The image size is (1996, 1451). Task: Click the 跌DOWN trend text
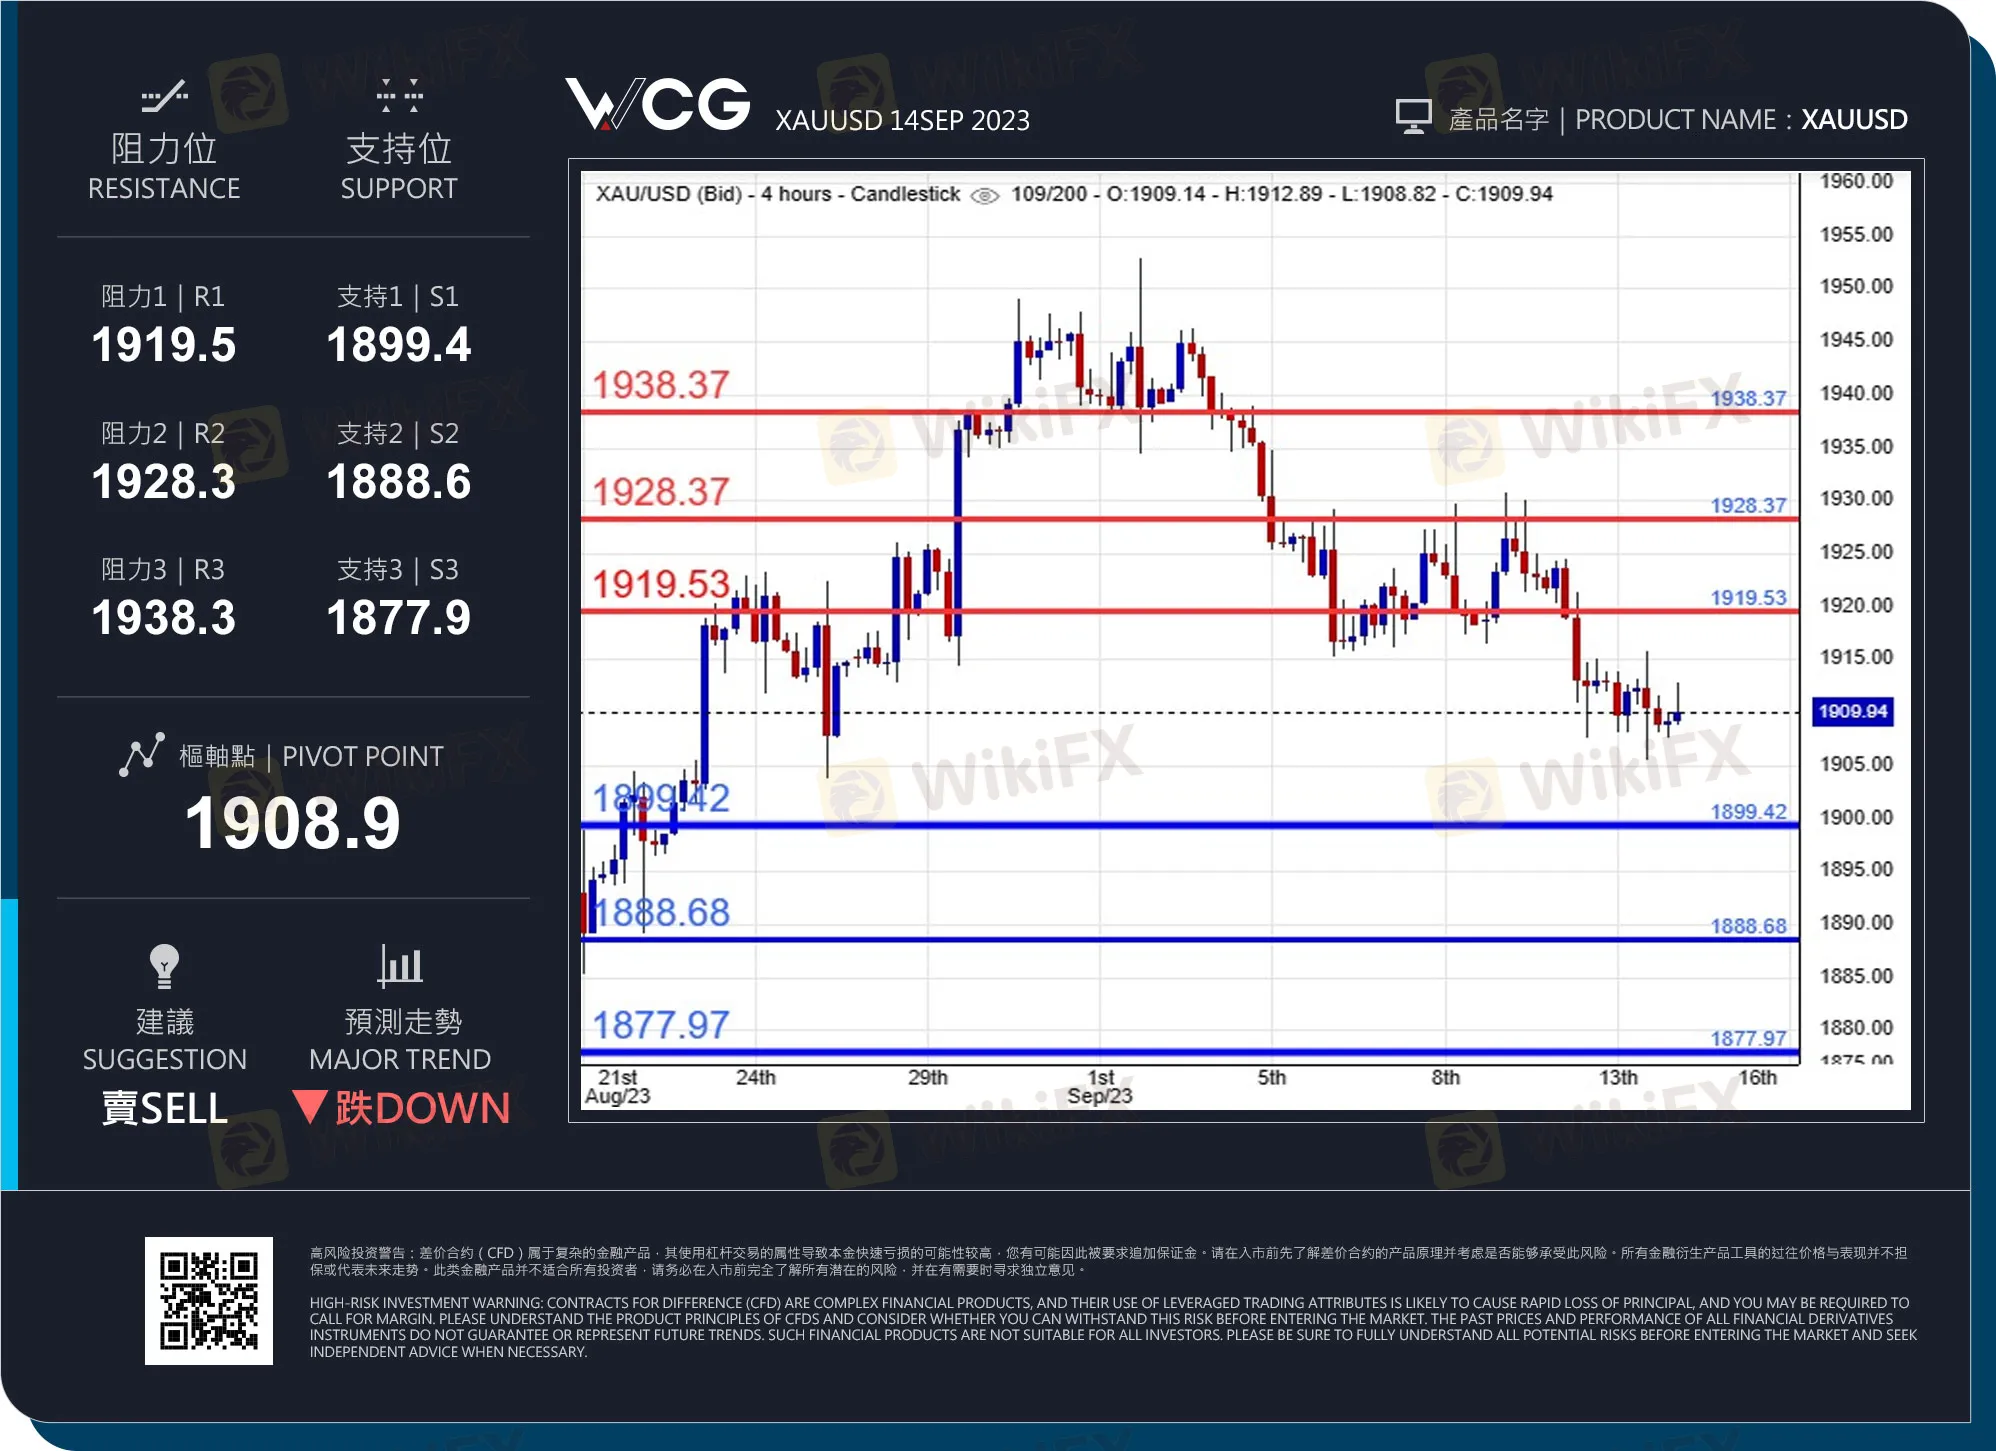tap(423, 1108)
